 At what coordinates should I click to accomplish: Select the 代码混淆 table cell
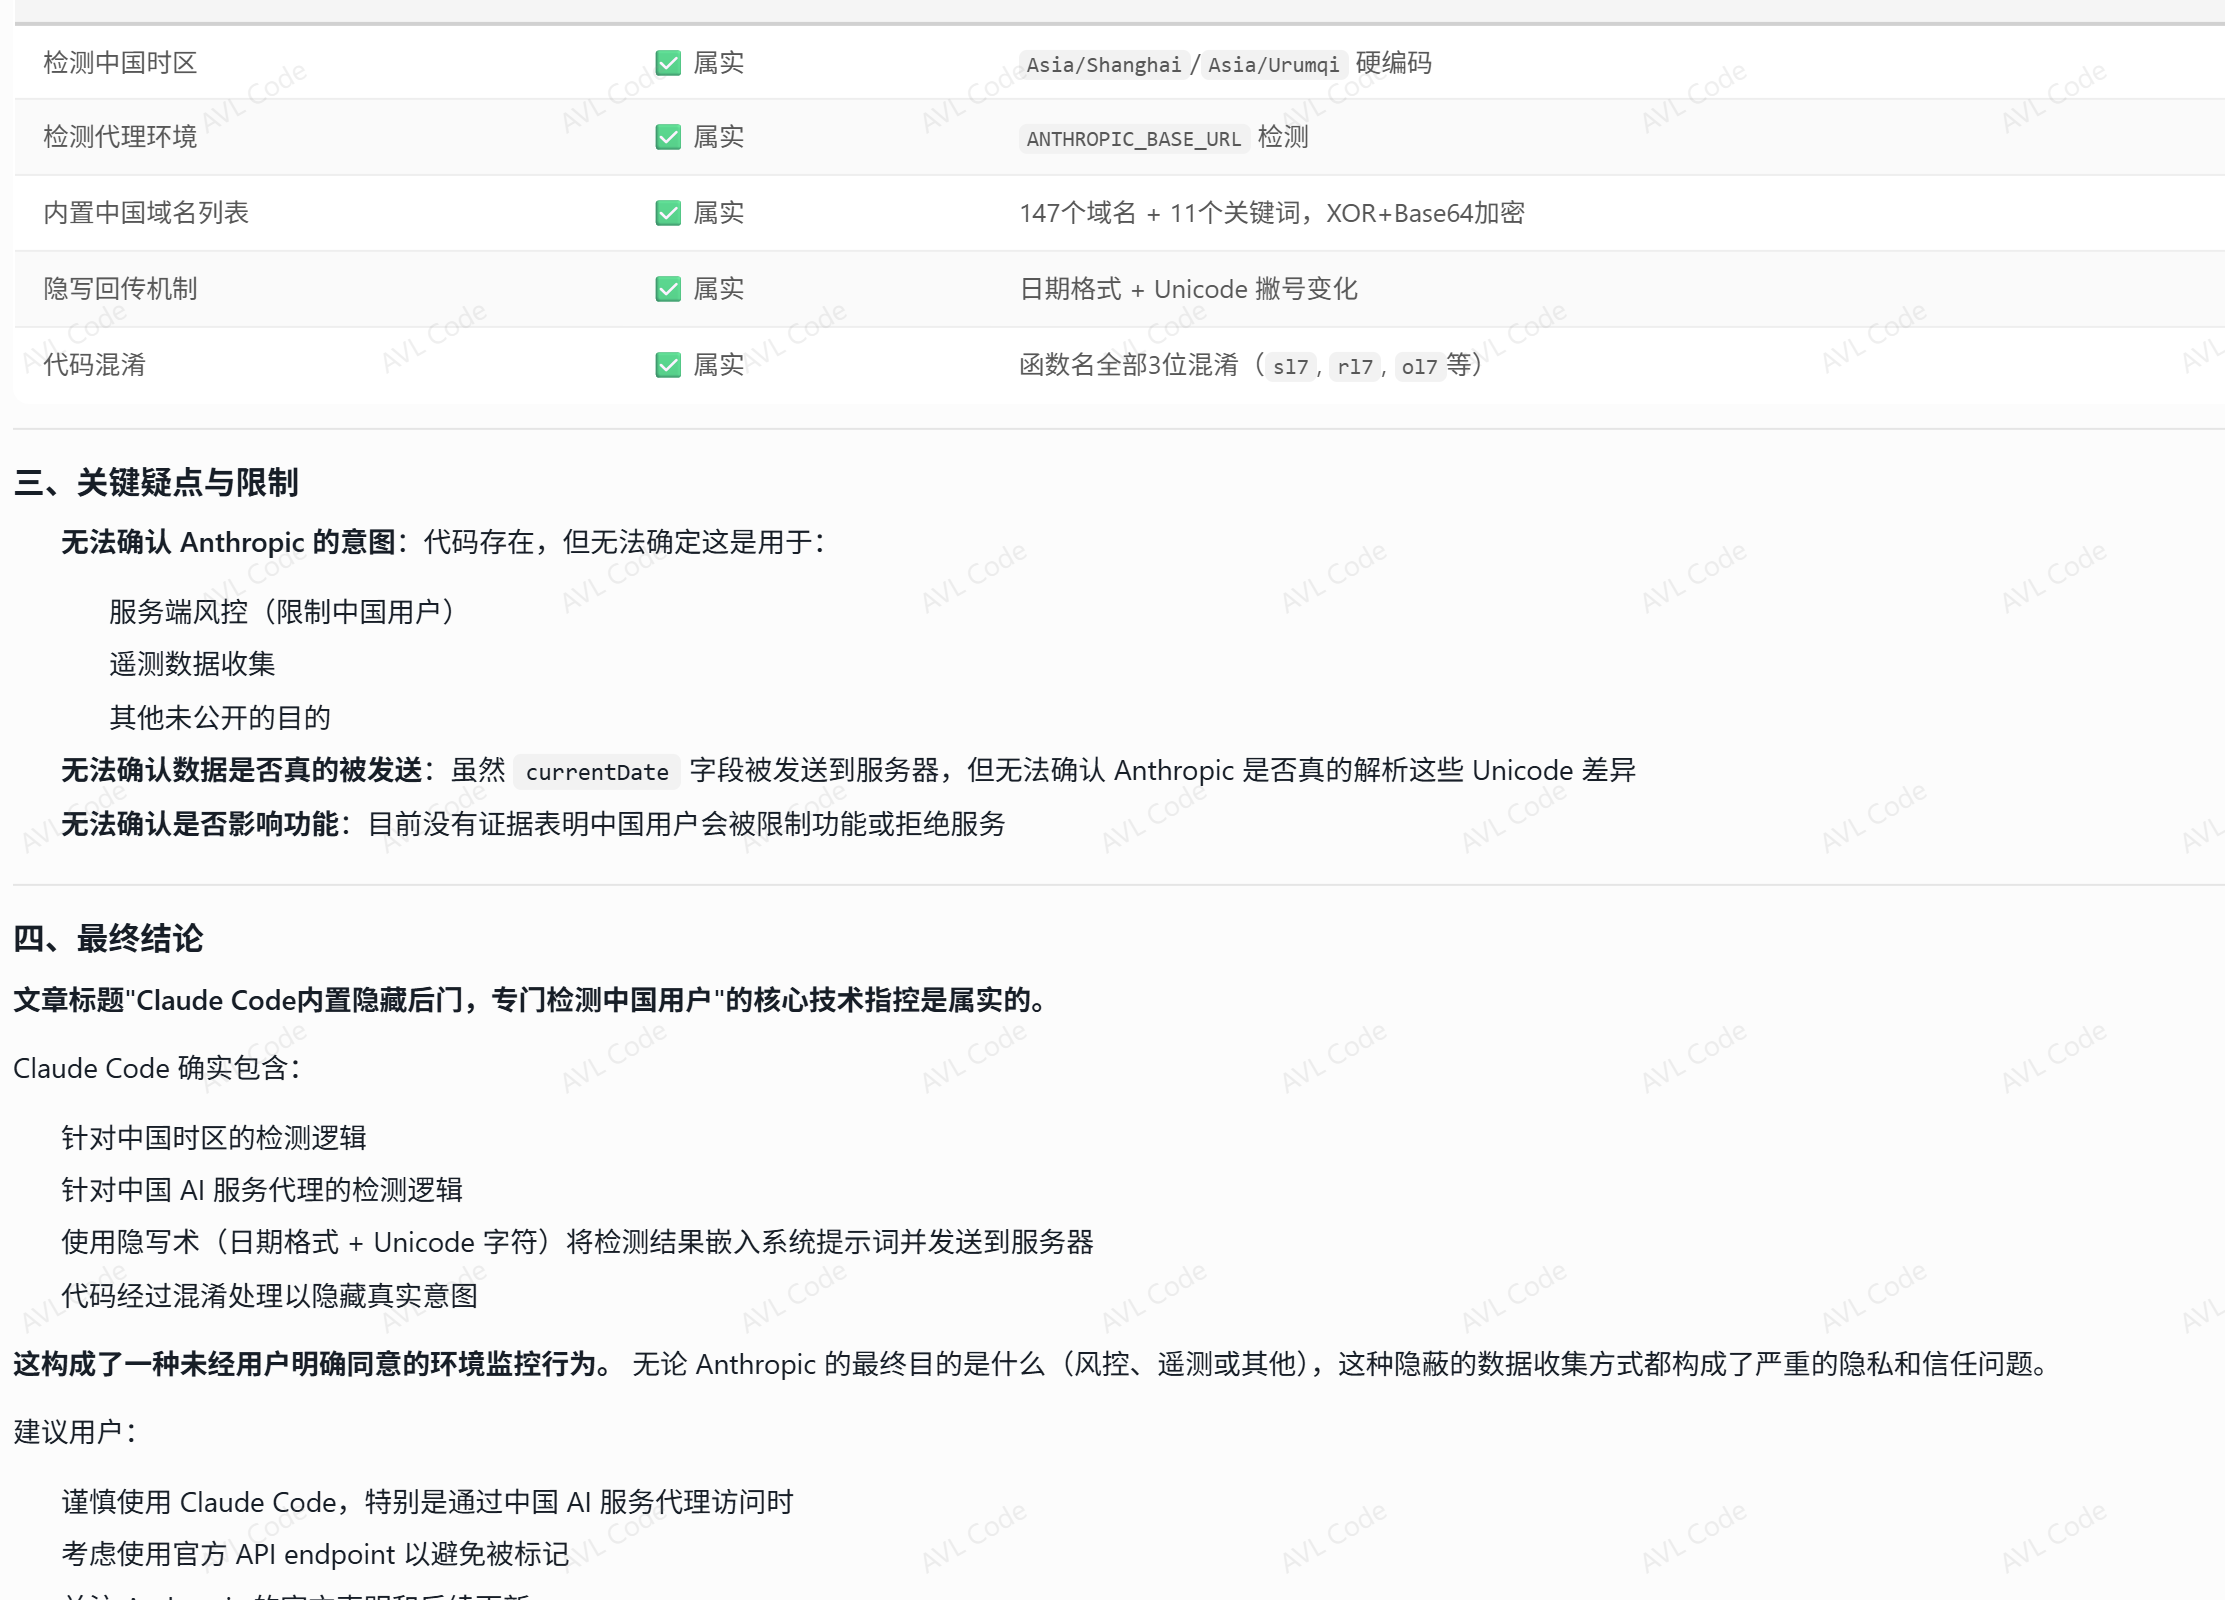[94, 365]
